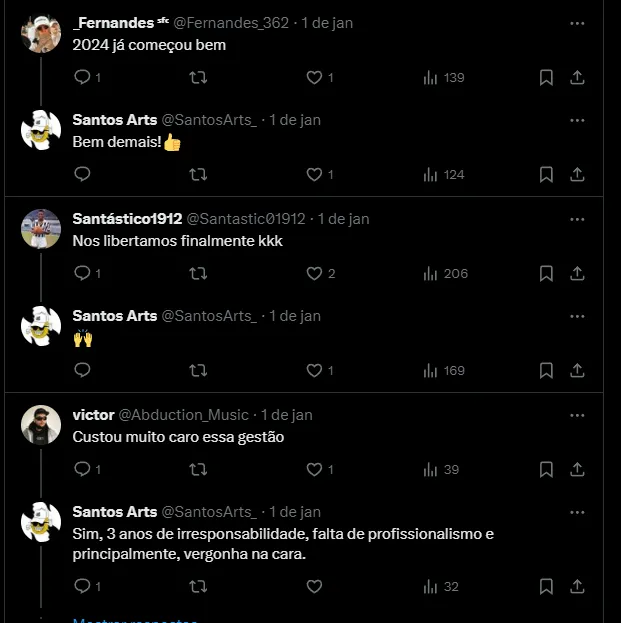The width and height of the screenshot is (621, 623).
Task: Click Fernandes' profile avatar
Action: 41,34
